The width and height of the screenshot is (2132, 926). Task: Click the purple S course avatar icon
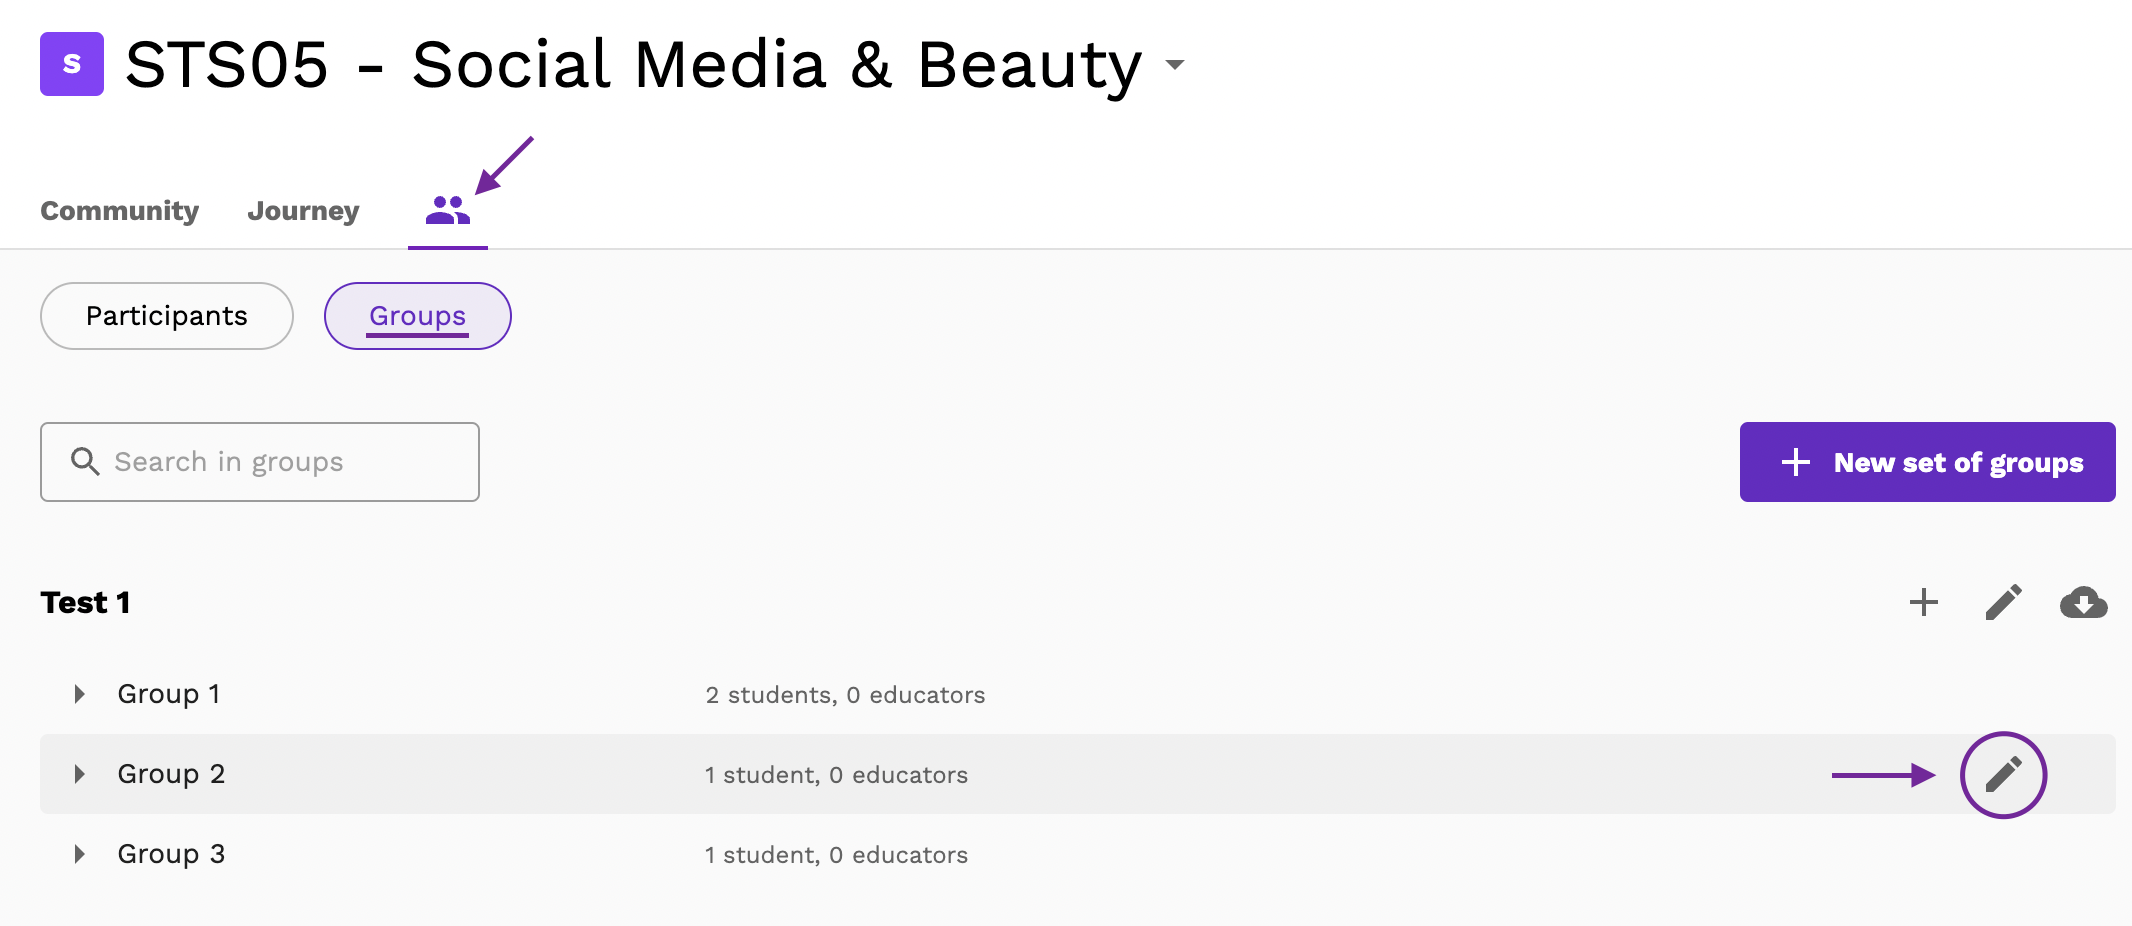[71, 65]
